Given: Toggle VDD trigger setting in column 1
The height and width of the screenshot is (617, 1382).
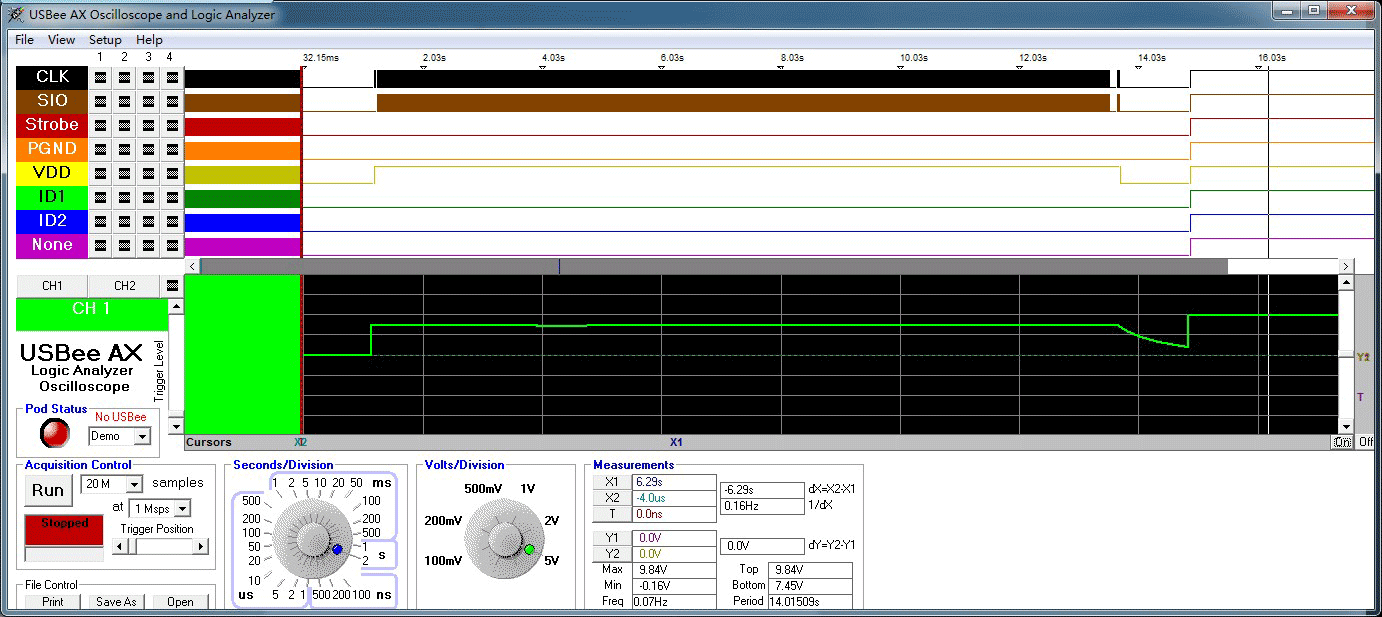Looking at the screenshot, I should [101, 173].
